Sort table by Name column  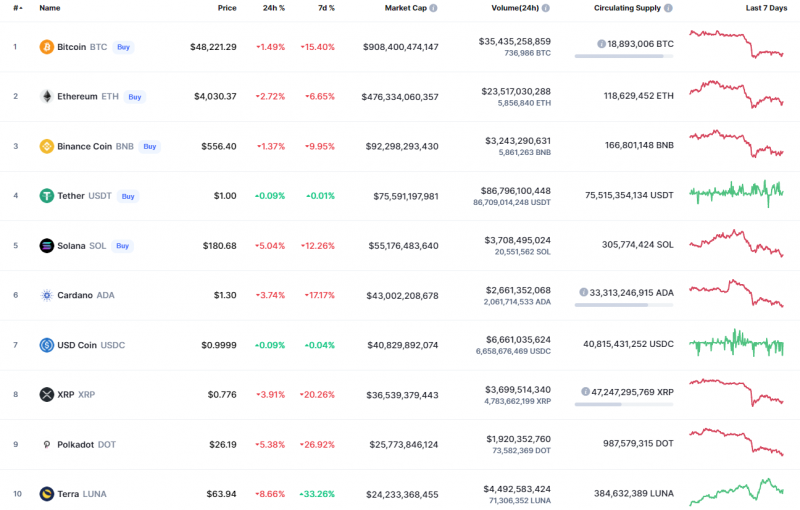tap(49, 8)
